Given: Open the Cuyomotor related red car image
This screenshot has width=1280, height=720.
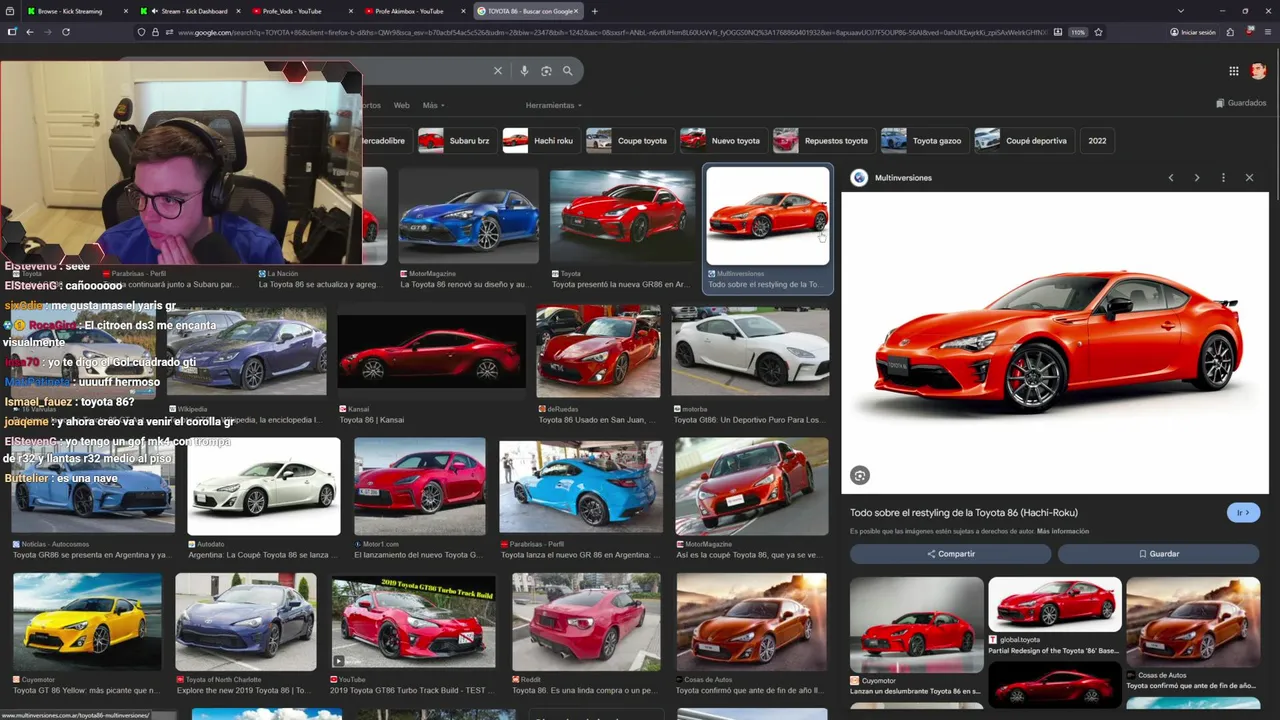Looking at the screenshot, I should pos(916,625).
